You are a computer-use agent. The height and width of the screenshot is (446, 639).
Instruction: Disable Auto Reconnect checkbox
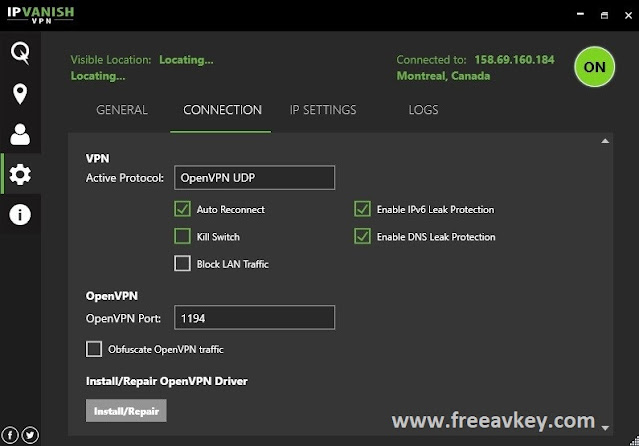[x=182, y=209]
